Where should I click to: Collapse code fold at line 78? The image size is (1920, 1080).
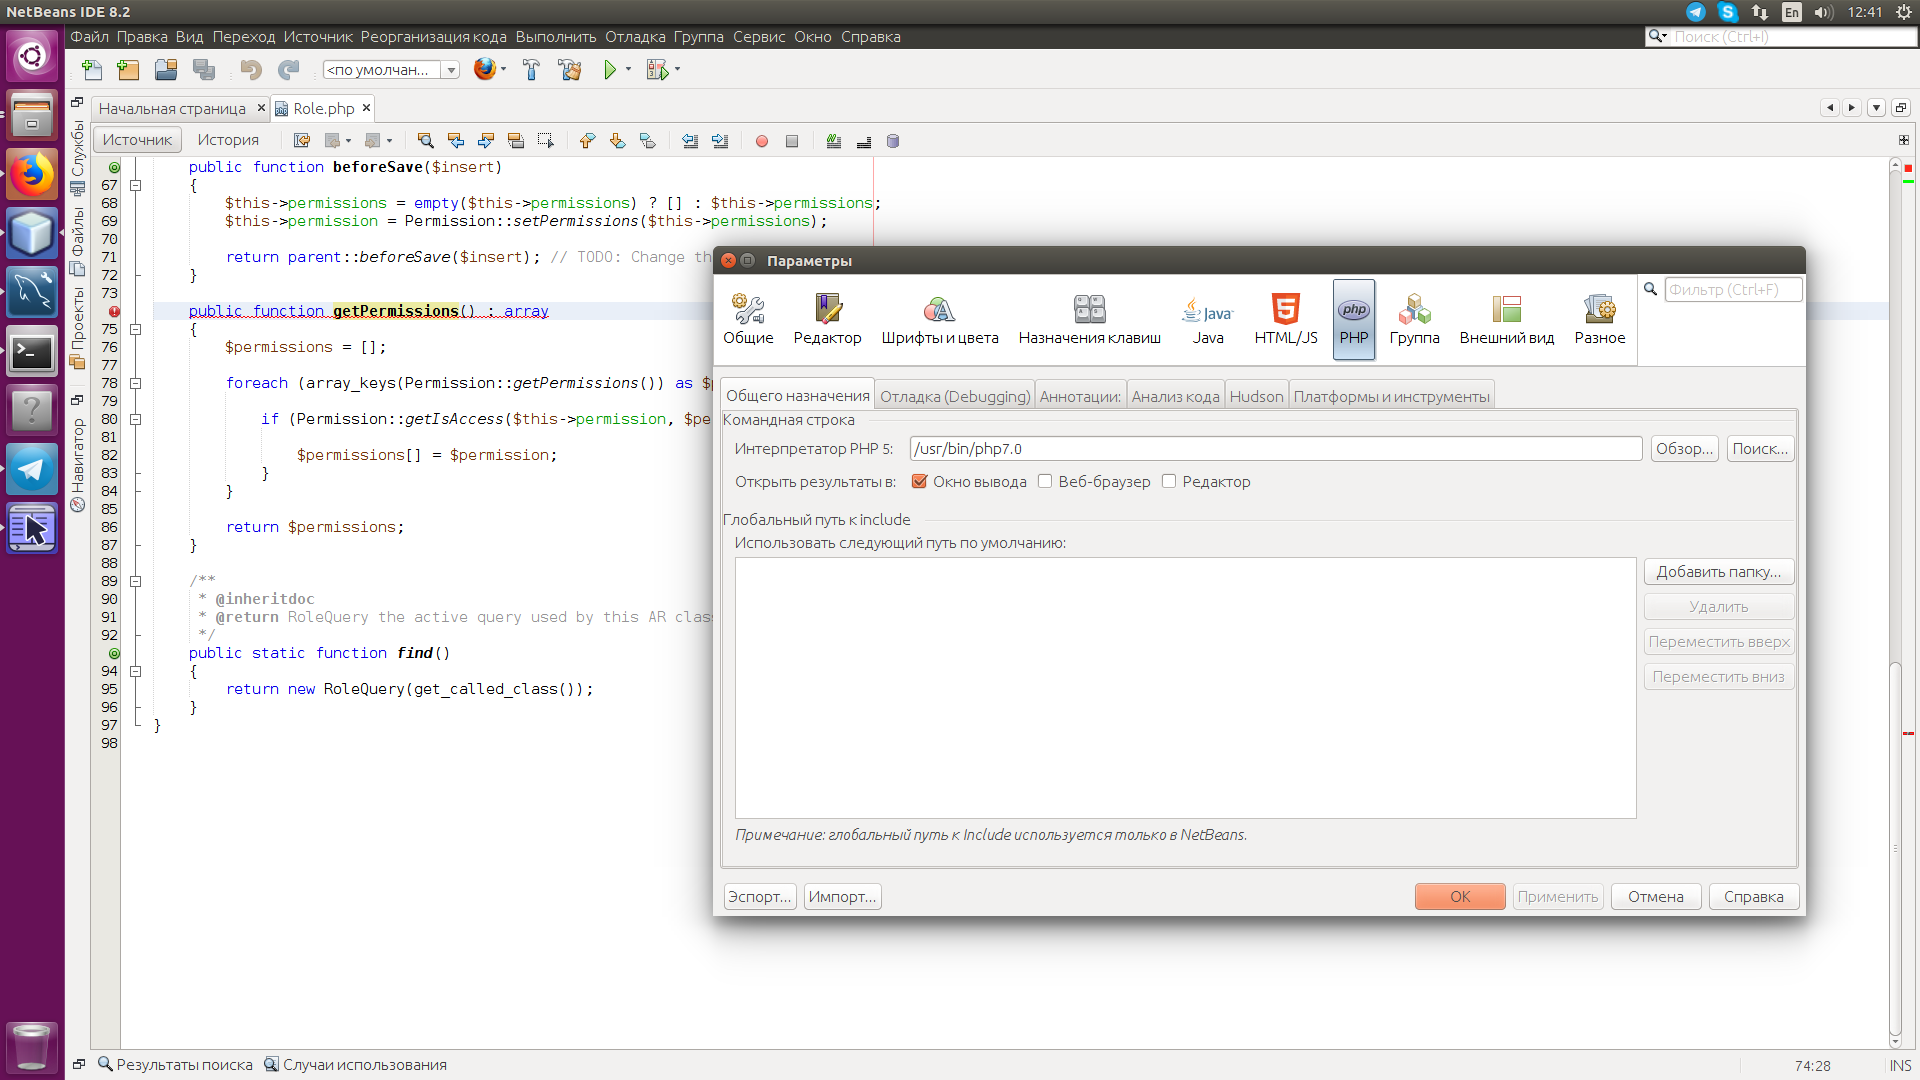(x=136, y=383)
